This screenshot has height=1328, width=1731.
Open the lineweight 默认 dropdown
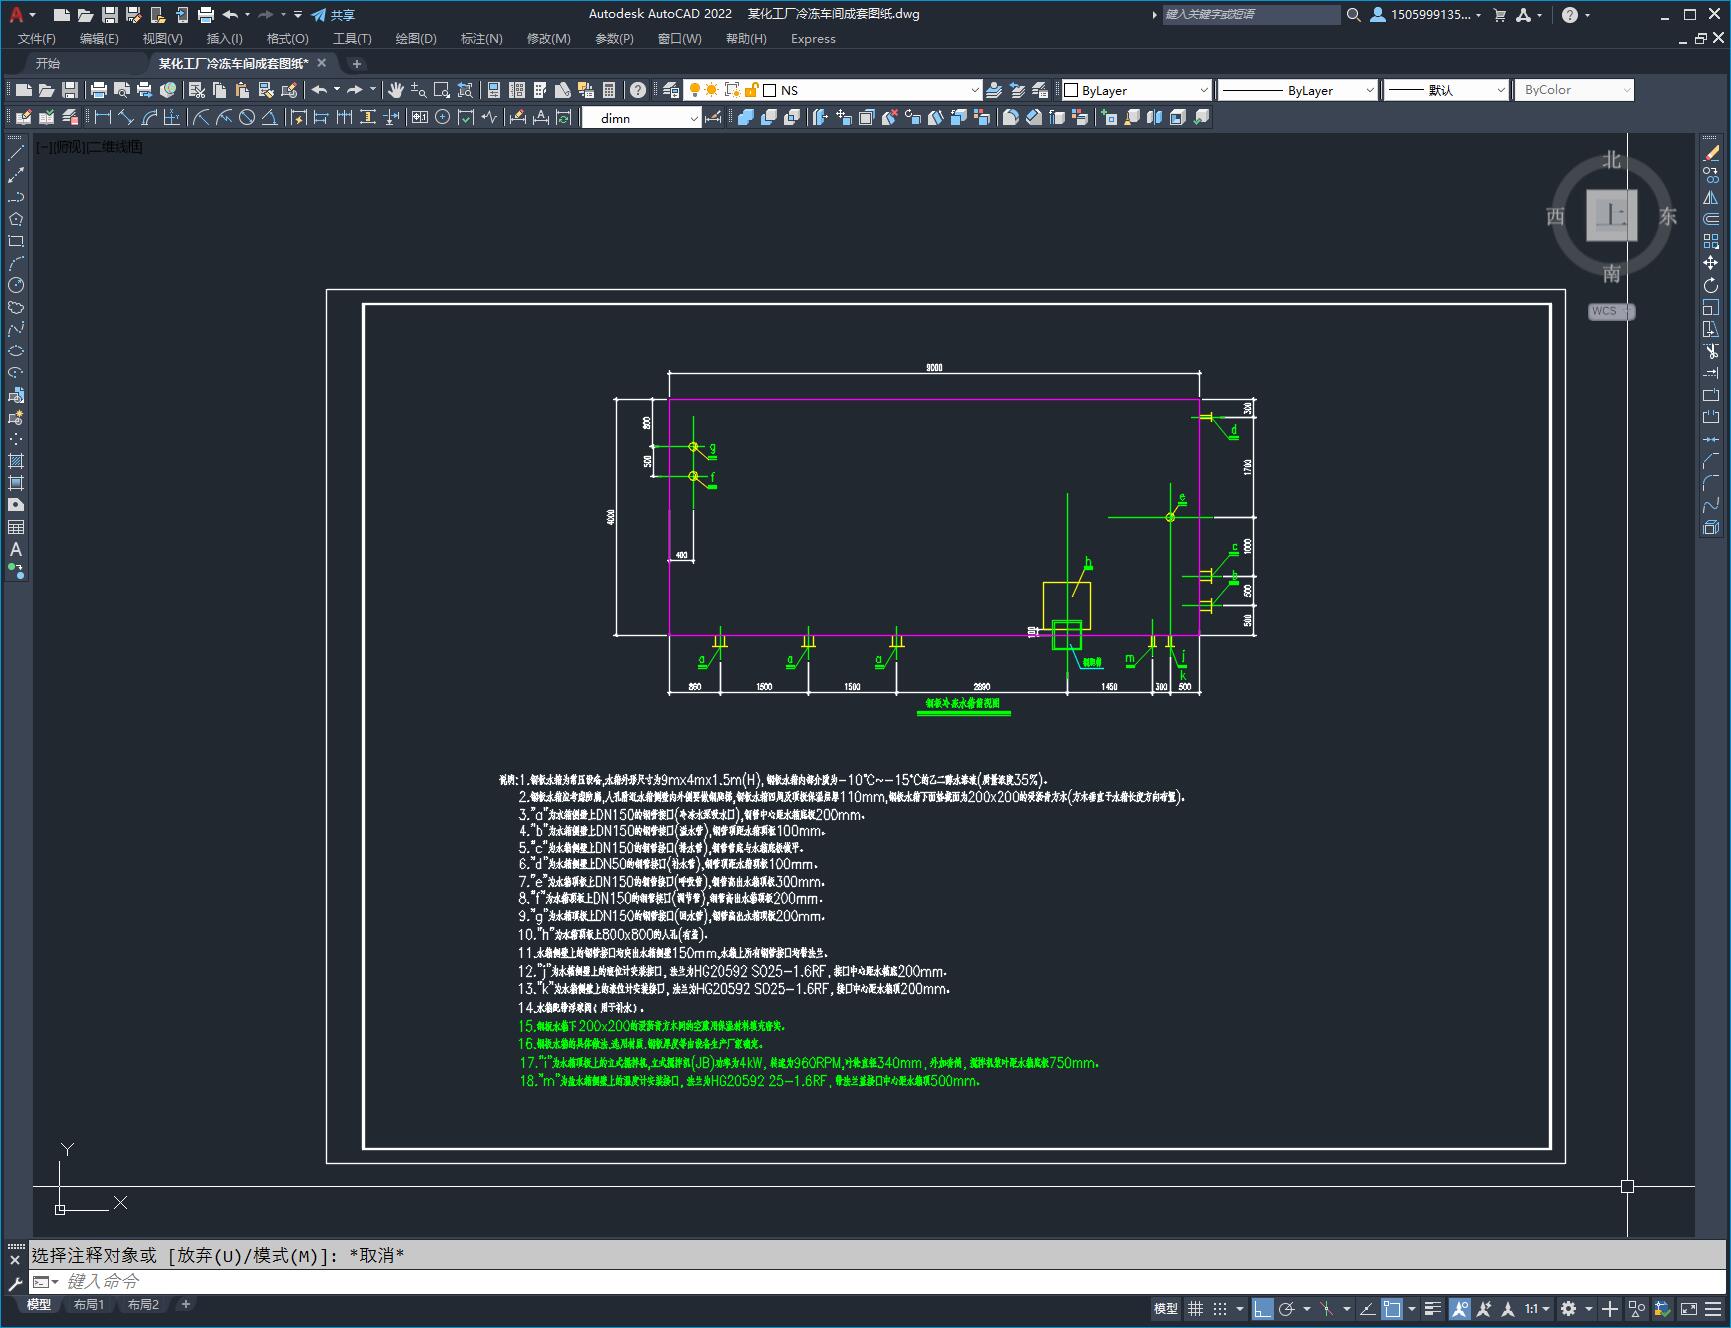(1446, 90)
